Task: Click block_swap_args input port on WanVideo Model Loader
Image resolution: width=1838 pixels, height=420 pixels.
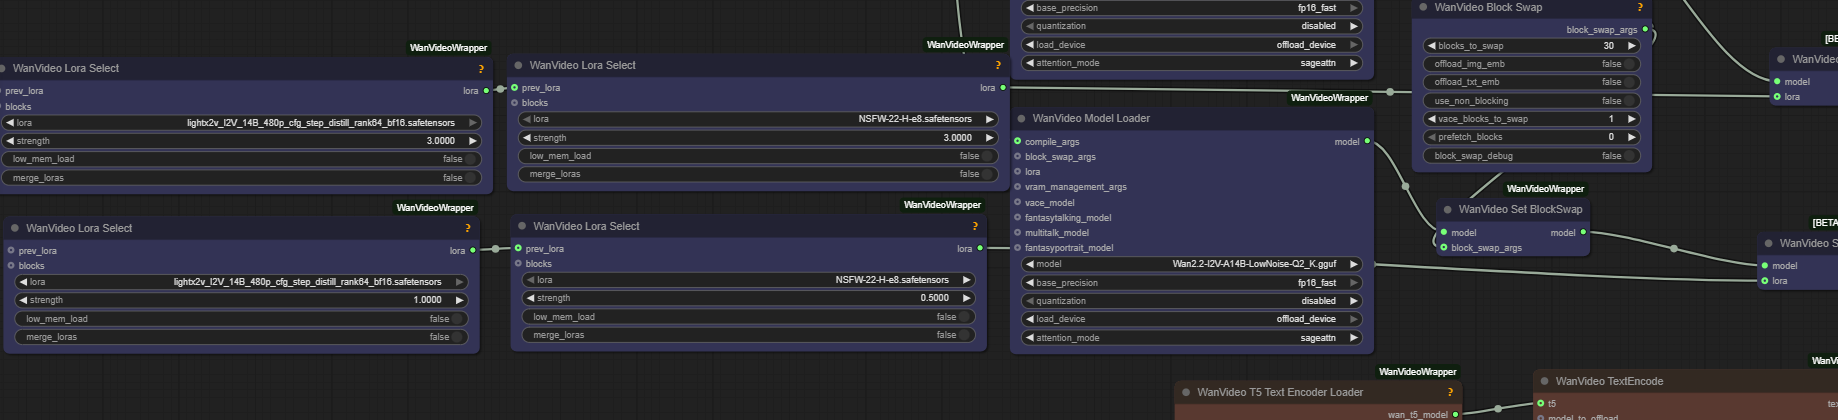Action: 1018,156
